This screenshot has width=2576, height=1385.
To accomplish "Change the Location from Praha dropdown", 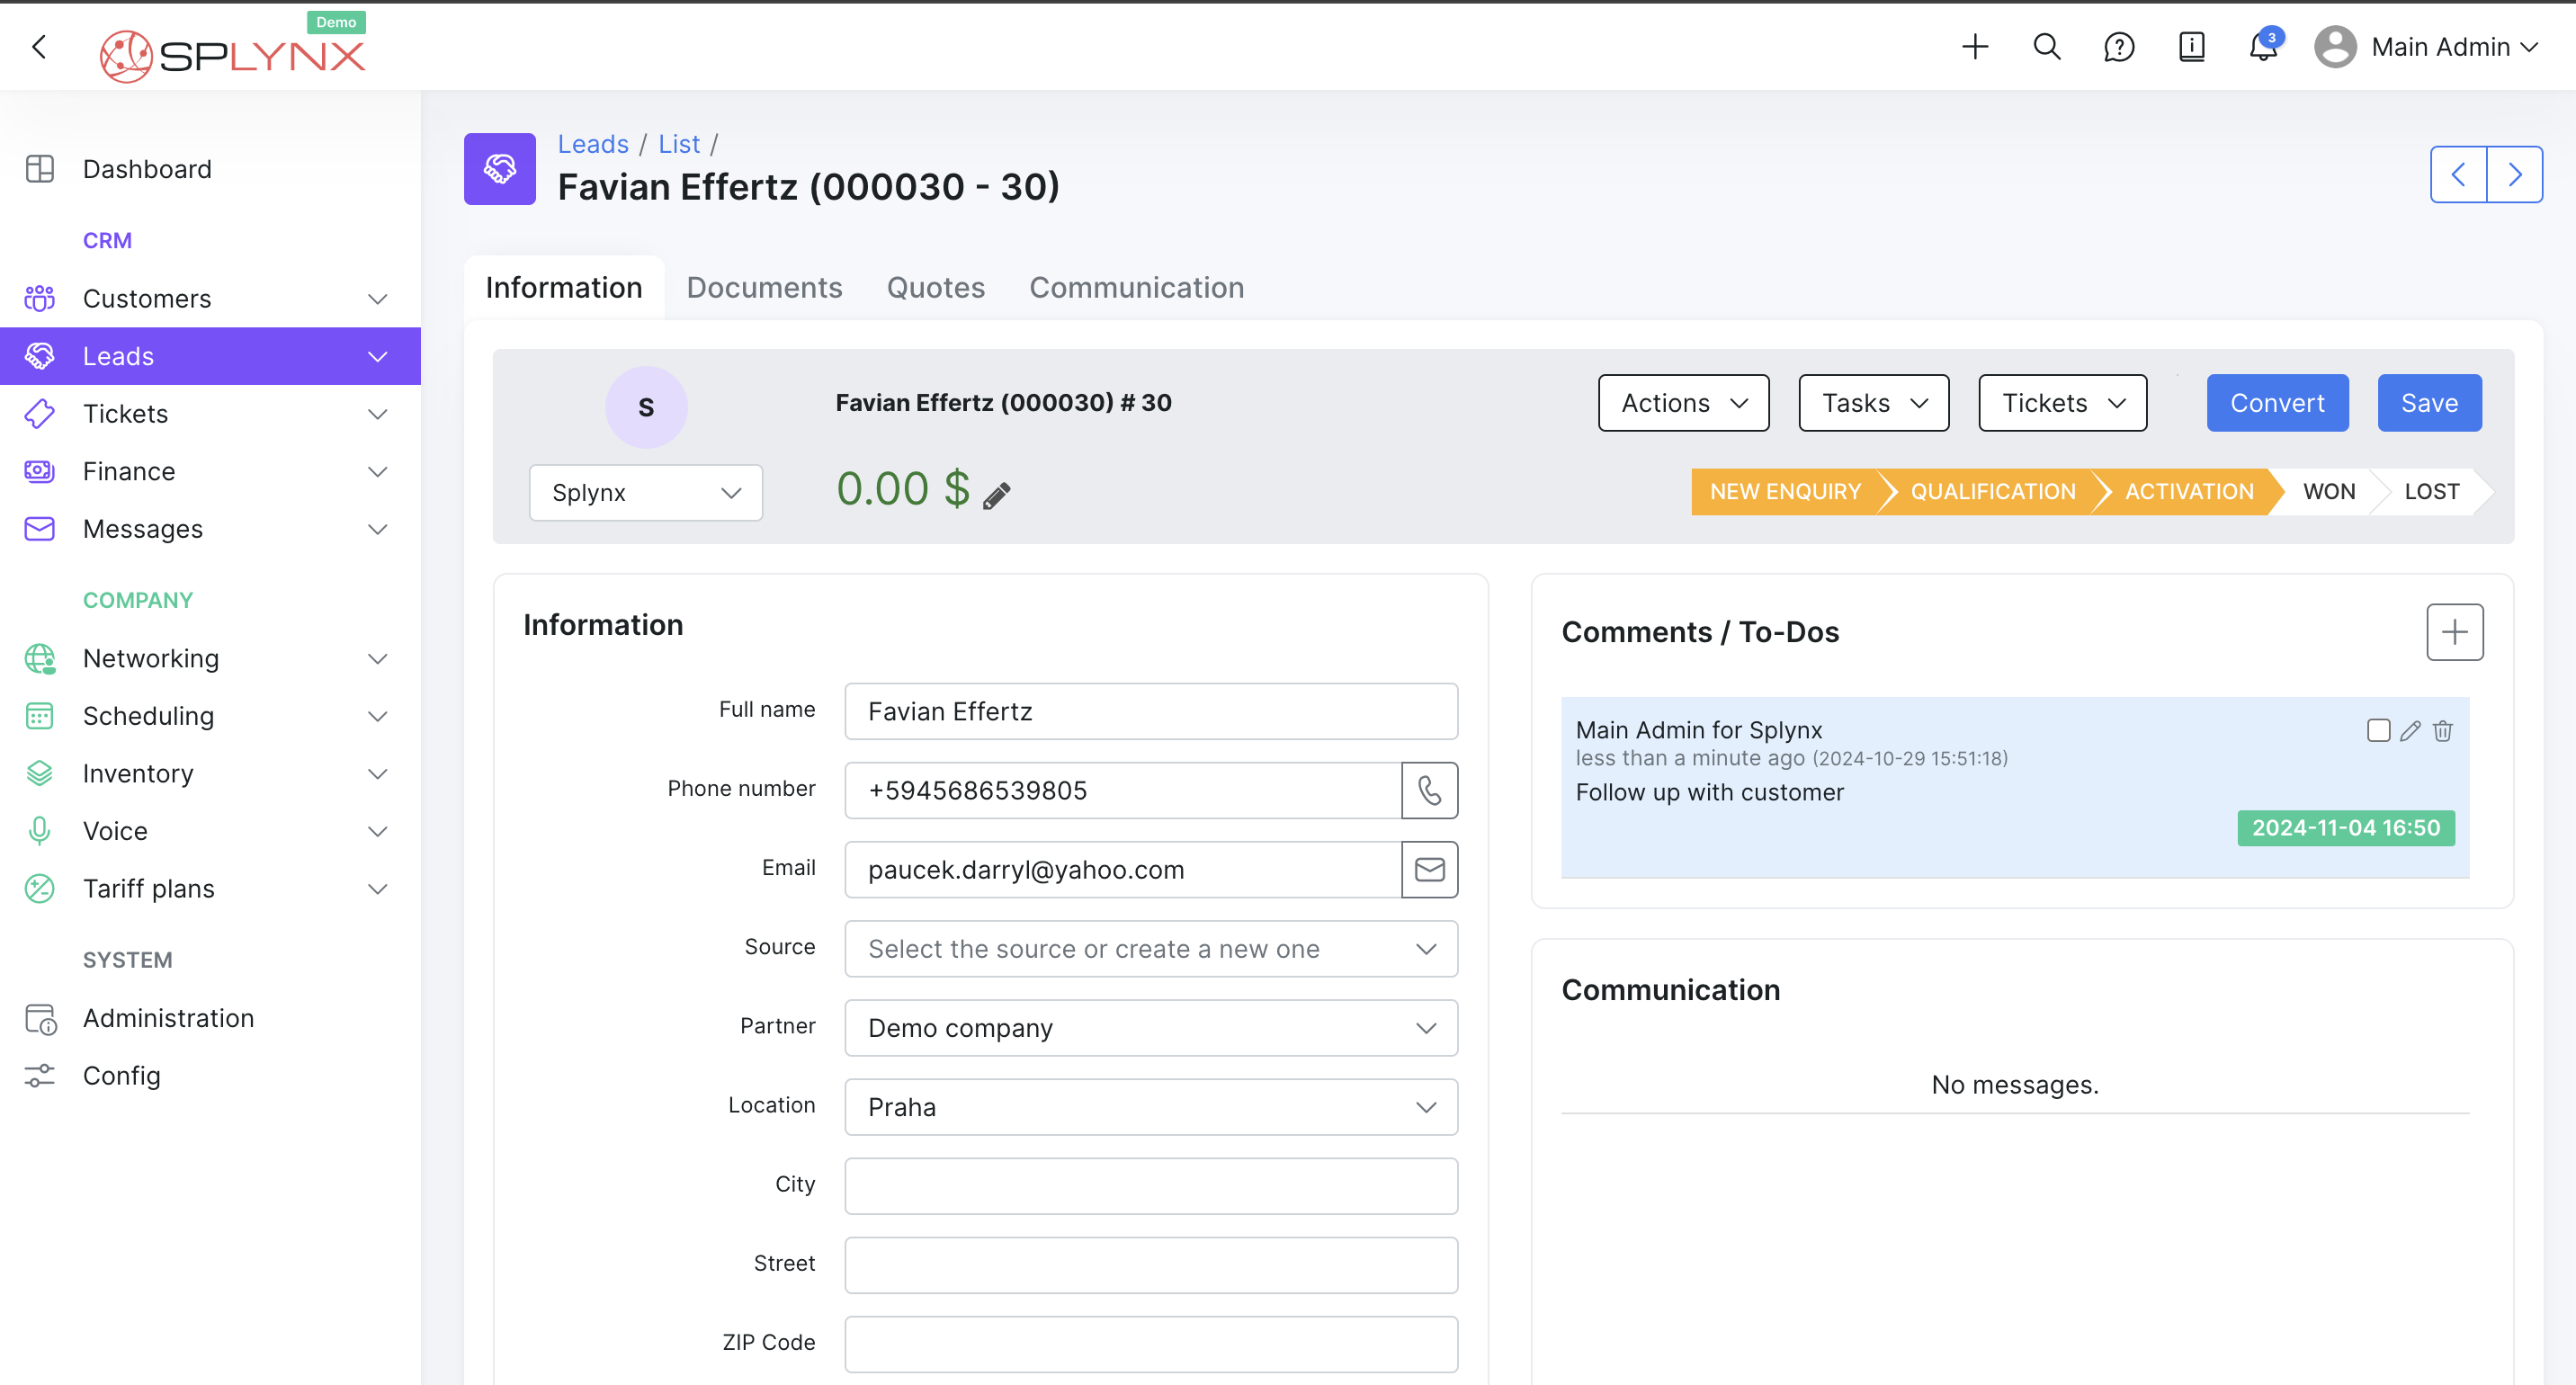I will click(1150, 1107).
